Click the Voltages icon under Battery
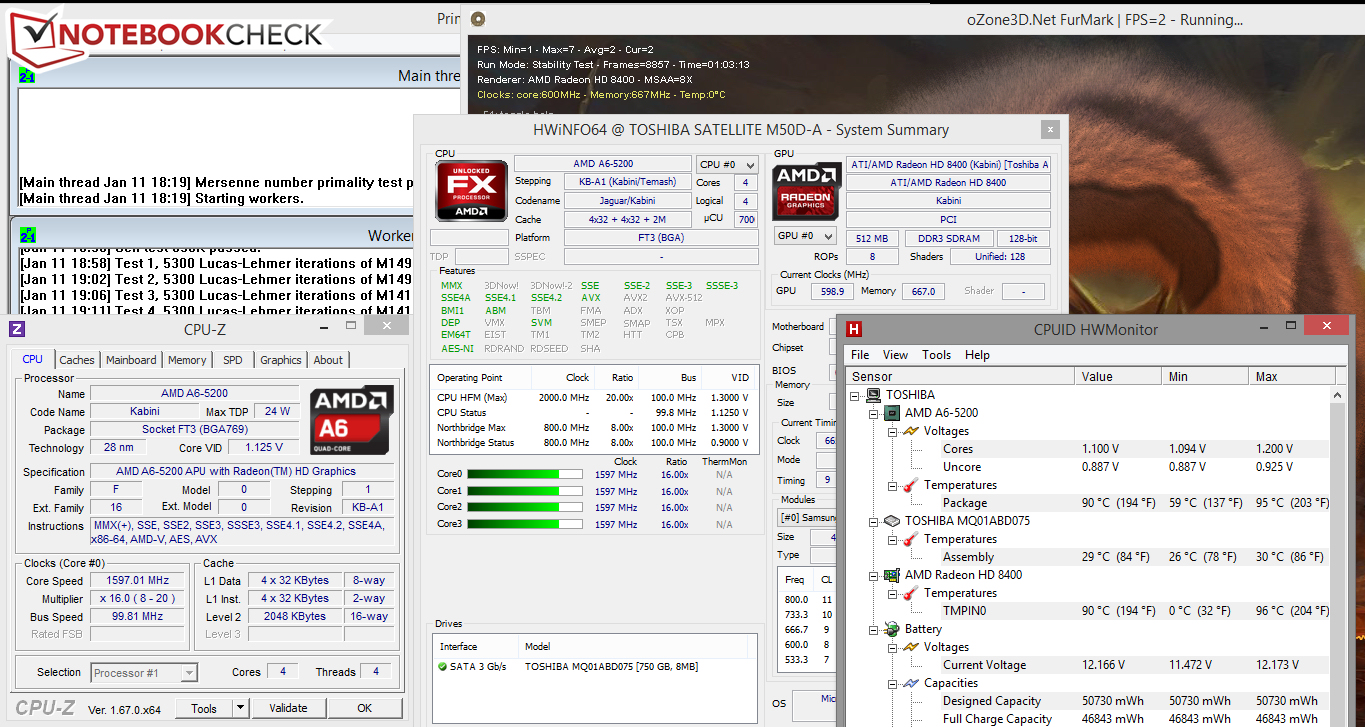 point(911,647)
